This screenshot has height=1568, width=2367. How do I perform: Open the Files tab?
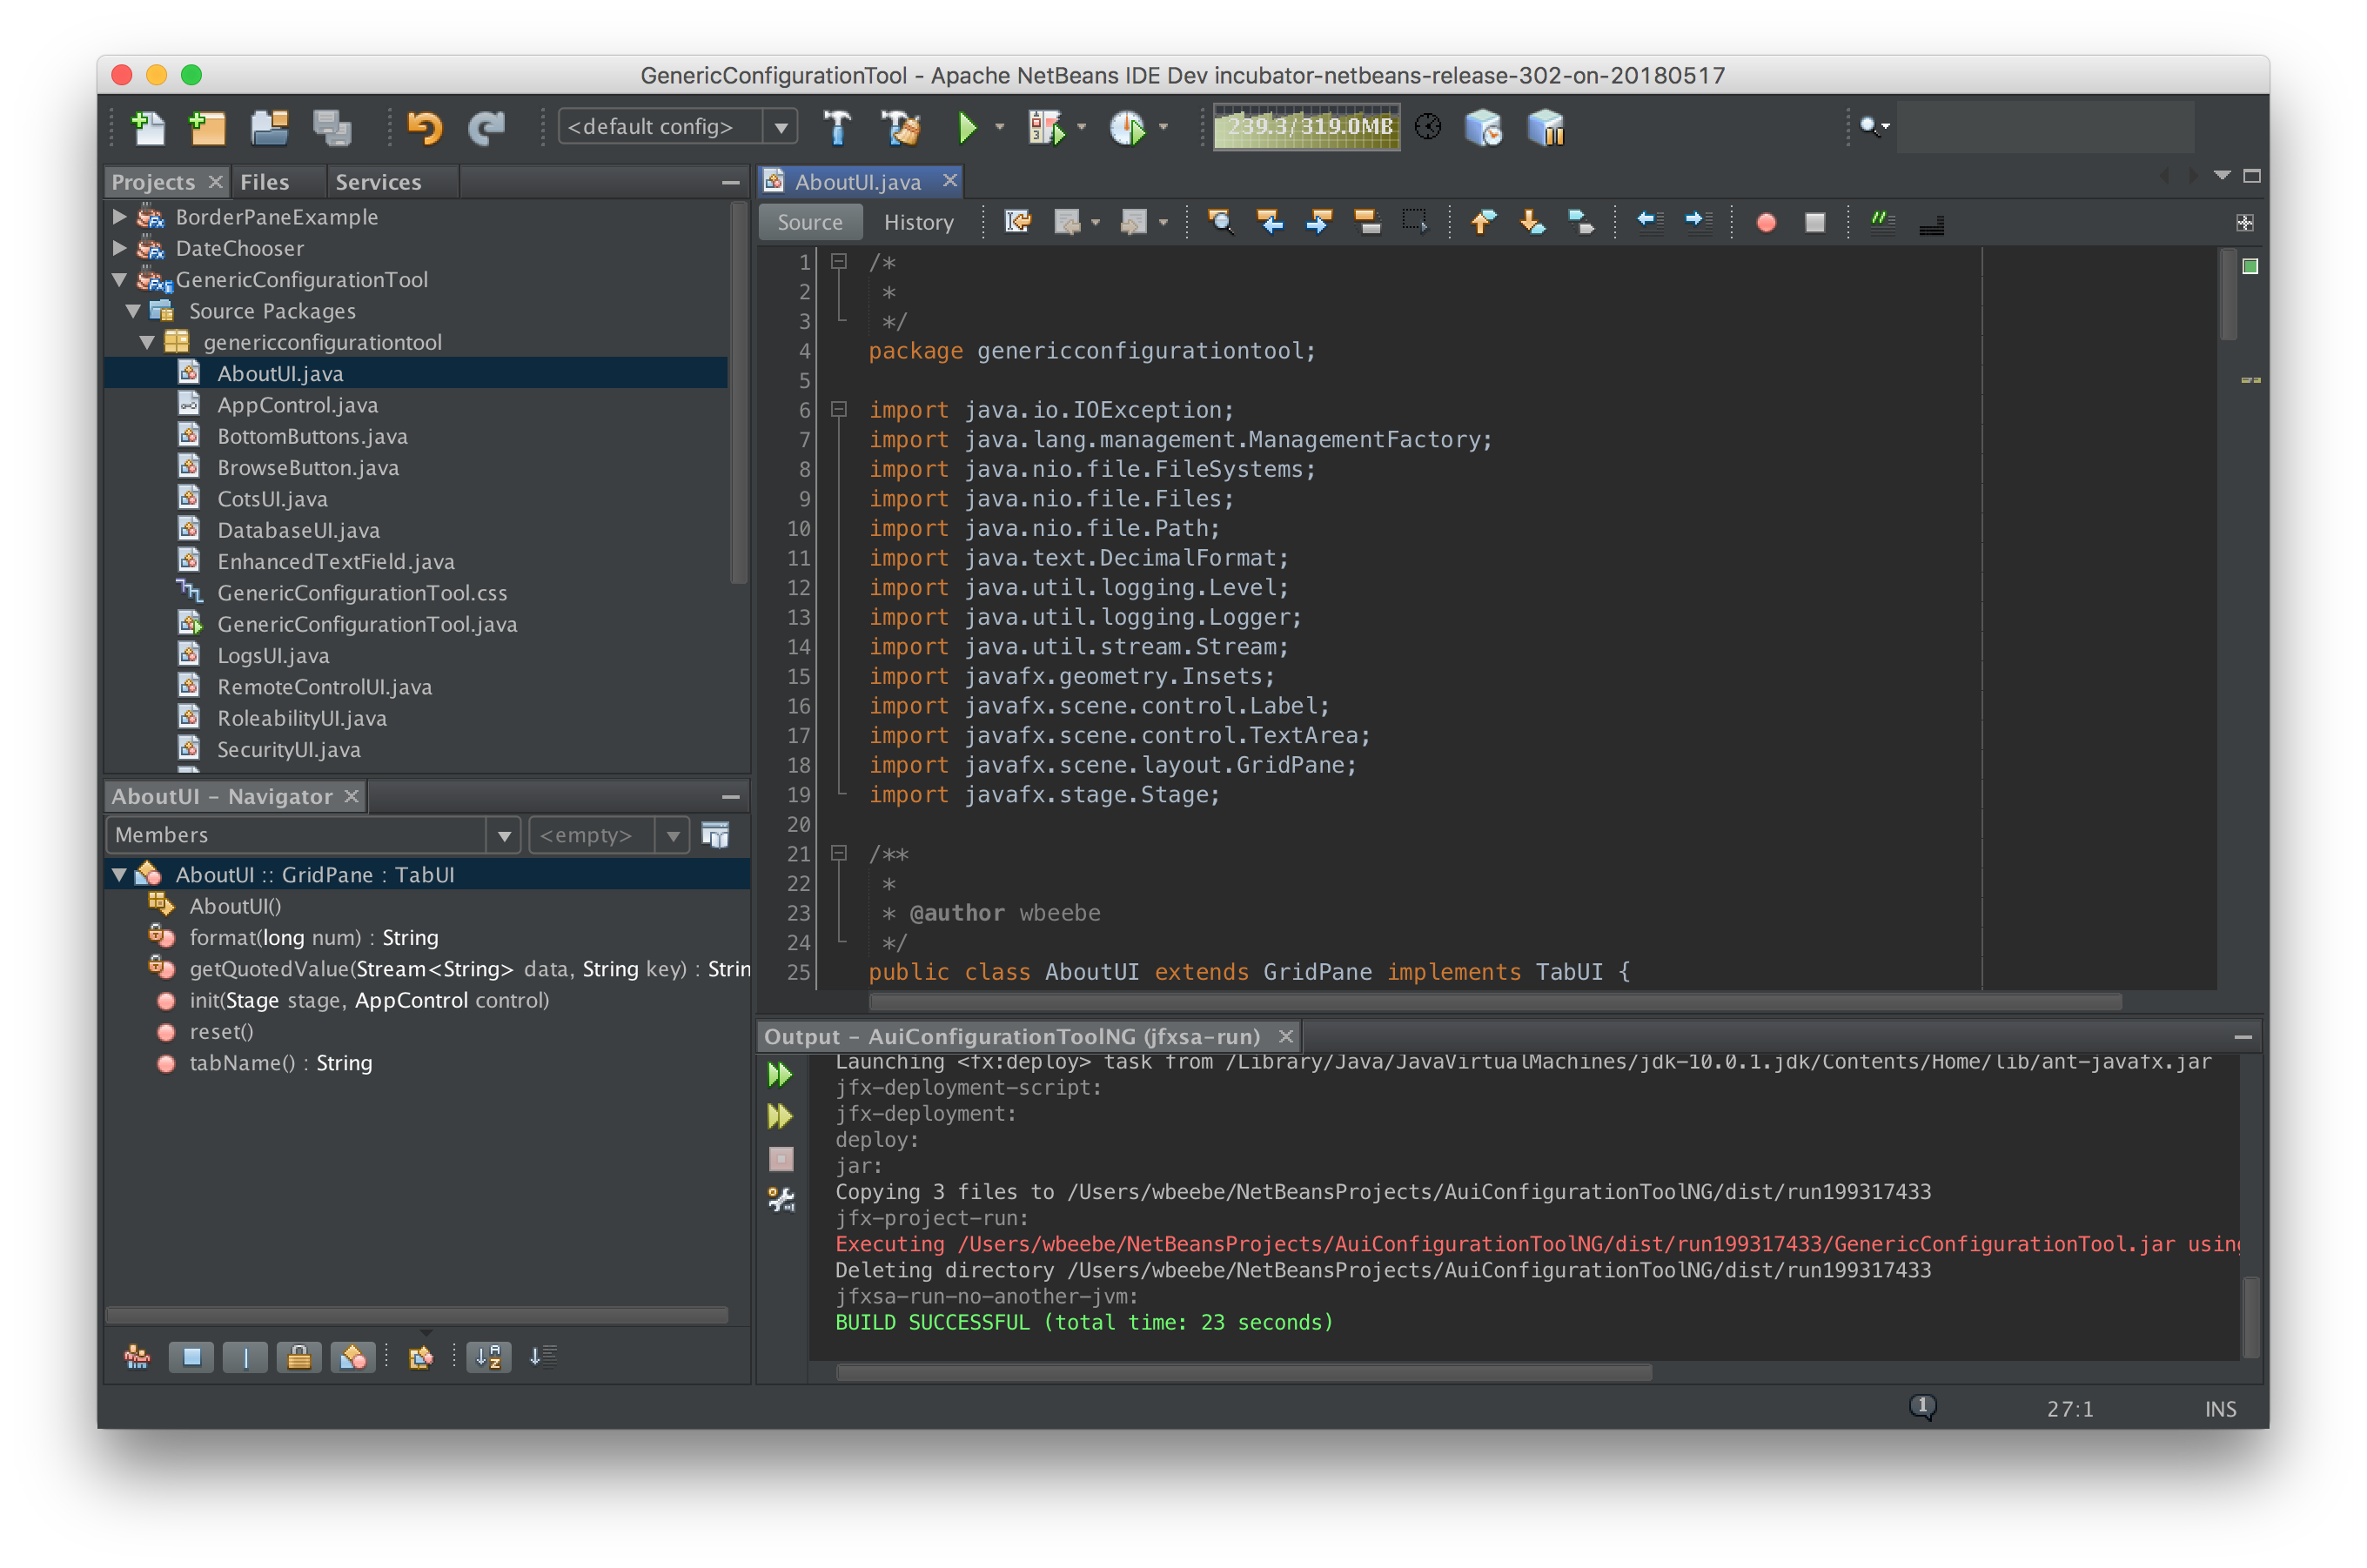click(x=264, y=182)
